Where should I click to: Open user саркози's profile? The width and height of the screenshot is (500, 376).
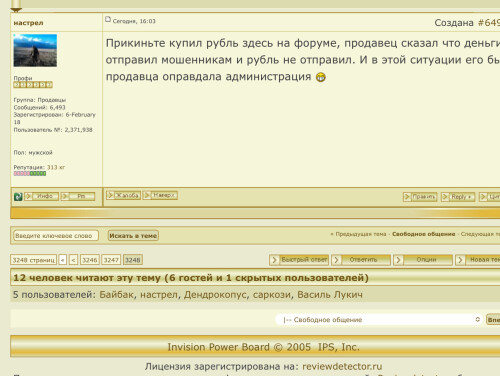(x=273, y=295)
